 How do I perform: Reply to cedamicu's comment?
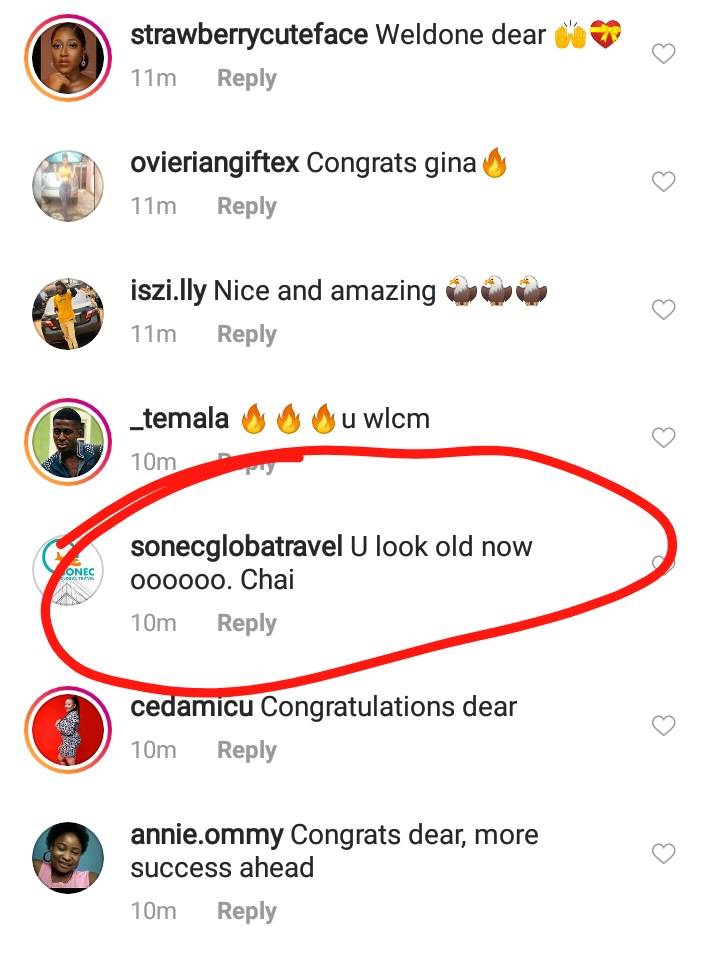tap(246, 750)
